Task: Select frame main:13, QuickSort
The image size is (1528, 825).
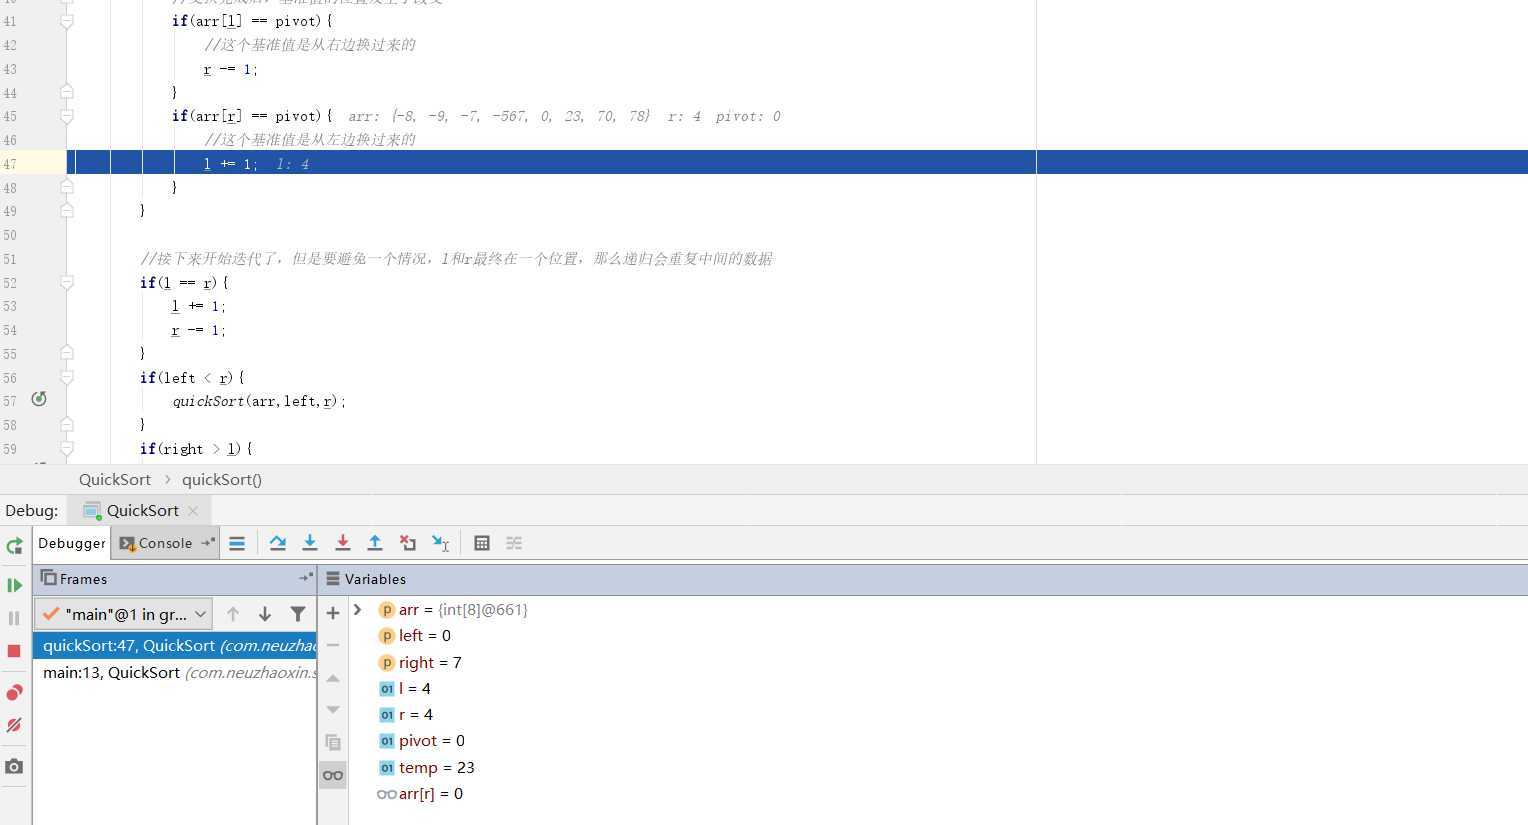Action: coord(175,672)
